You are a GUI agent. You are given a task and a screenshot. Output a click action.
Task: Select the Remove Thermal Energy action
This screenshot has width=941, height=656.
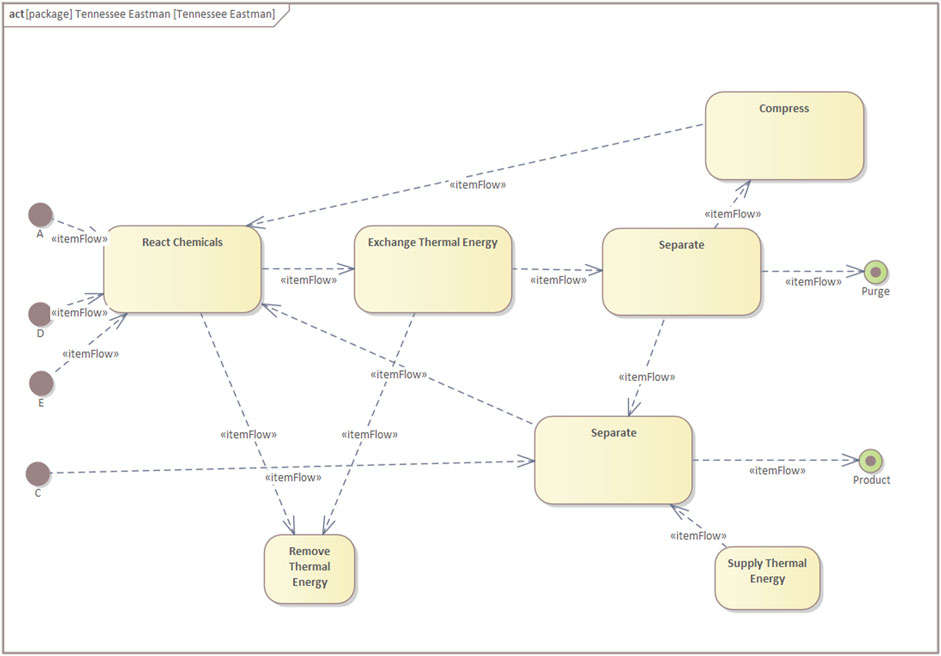tap(310, 569)
